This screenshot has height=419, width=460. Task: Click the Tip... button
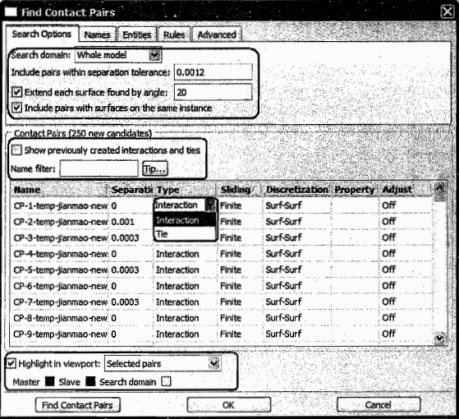tap(155, 169)
